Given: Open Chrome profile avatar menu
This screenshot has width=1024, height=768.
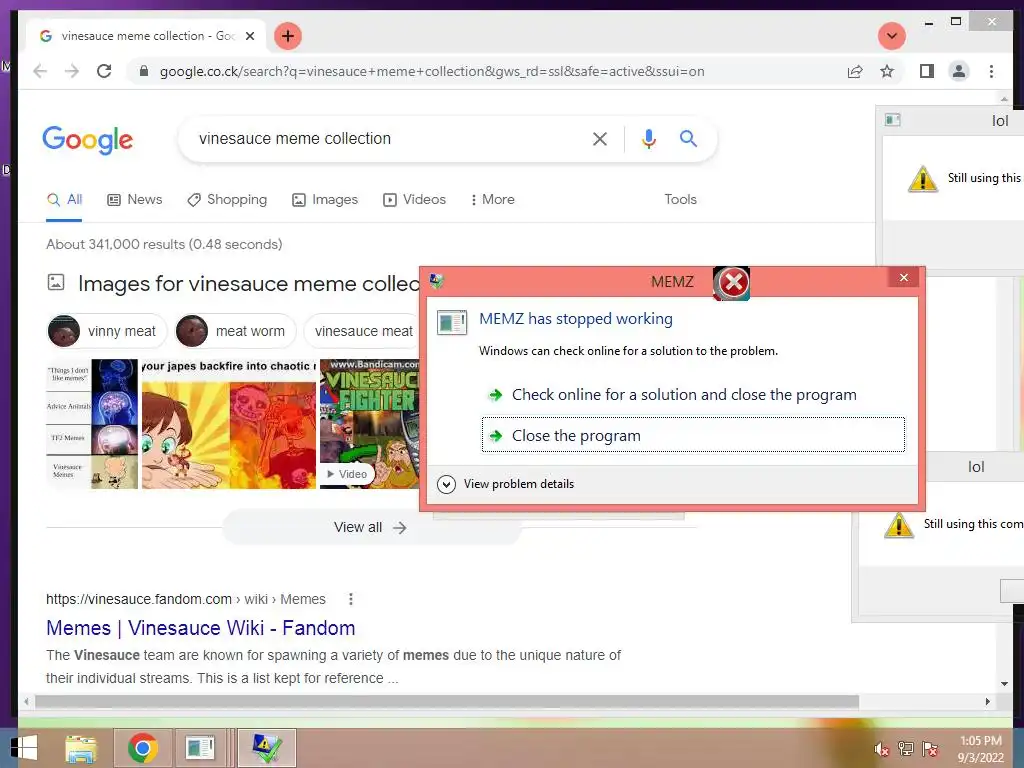Looking at the screenshot, I should [x=959, y=71].
